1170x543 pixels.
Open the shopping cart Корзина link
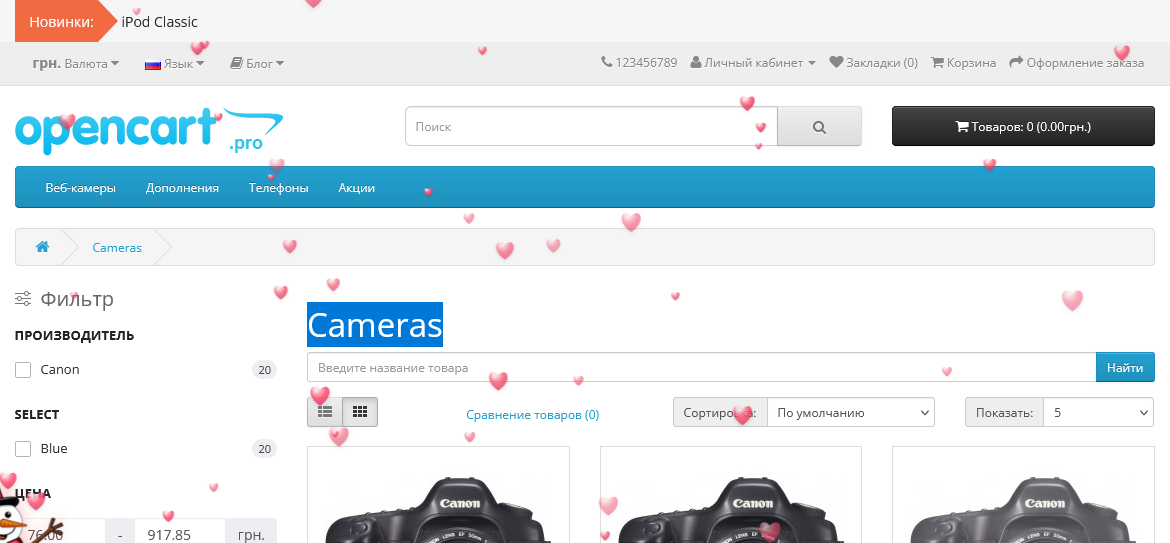963,62
